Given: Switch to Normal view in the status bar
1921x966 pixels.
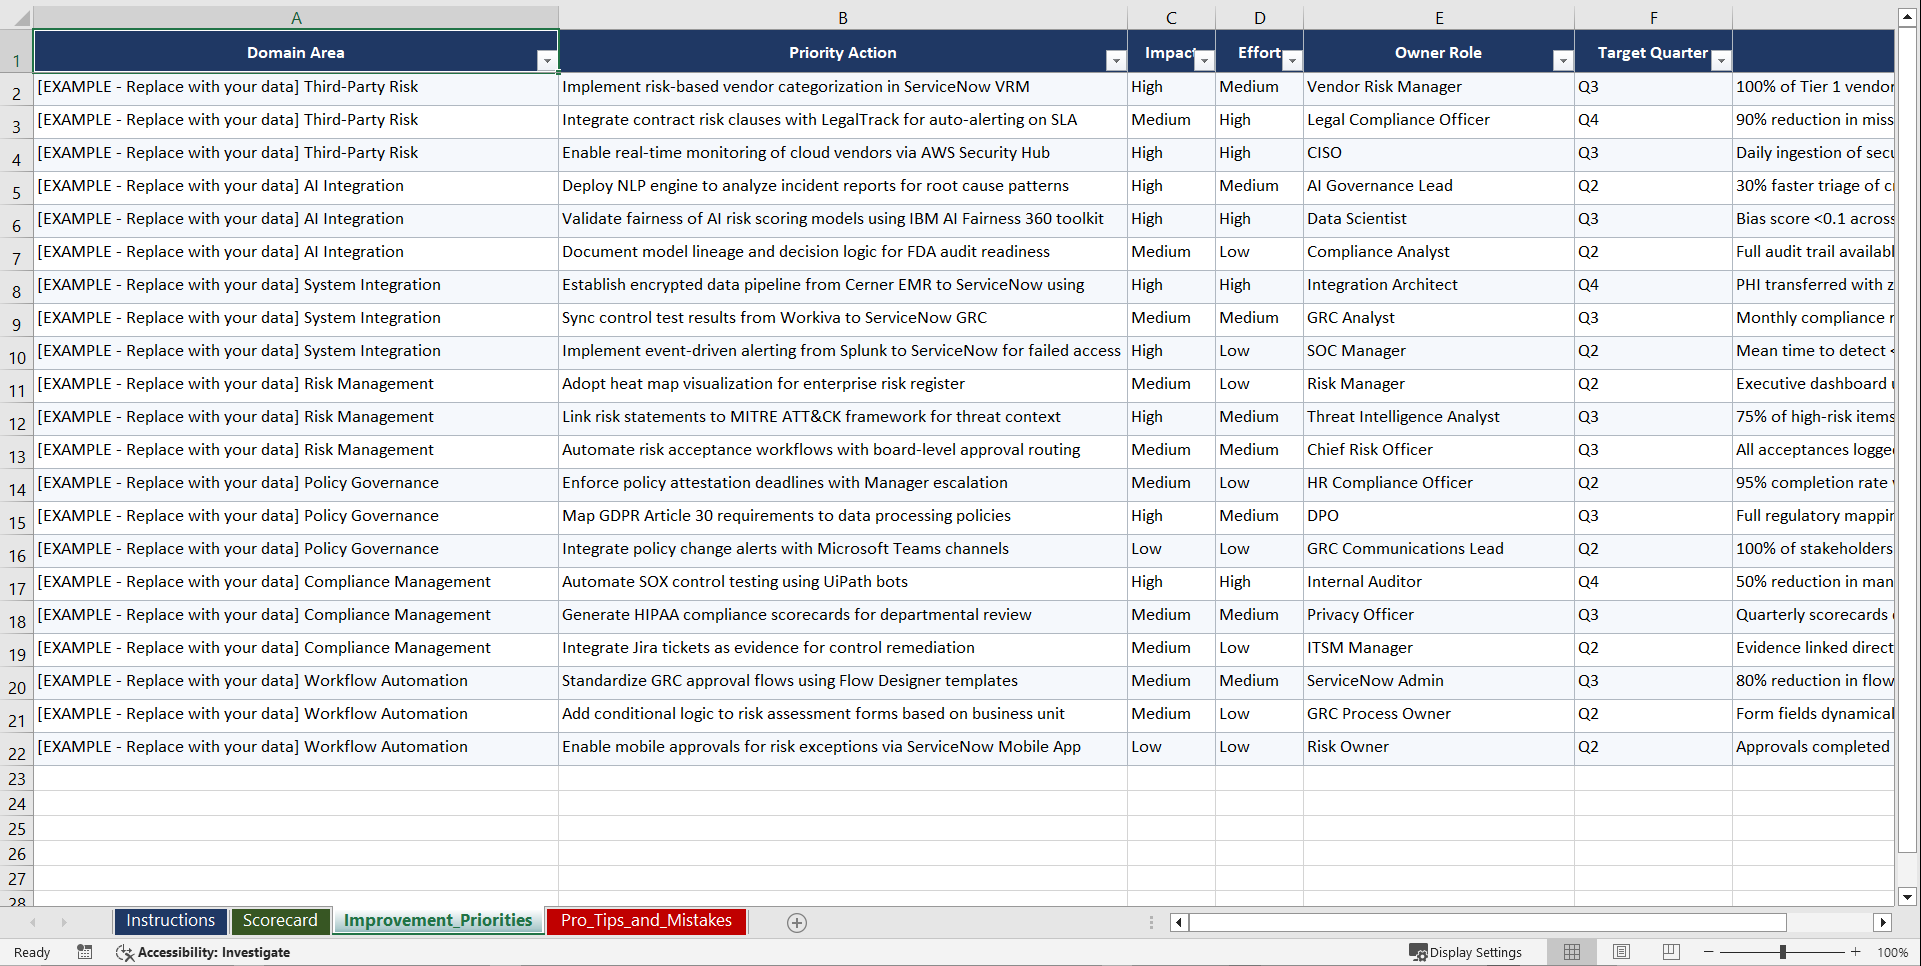Looking at the screenshot, I should [1571, 952].
